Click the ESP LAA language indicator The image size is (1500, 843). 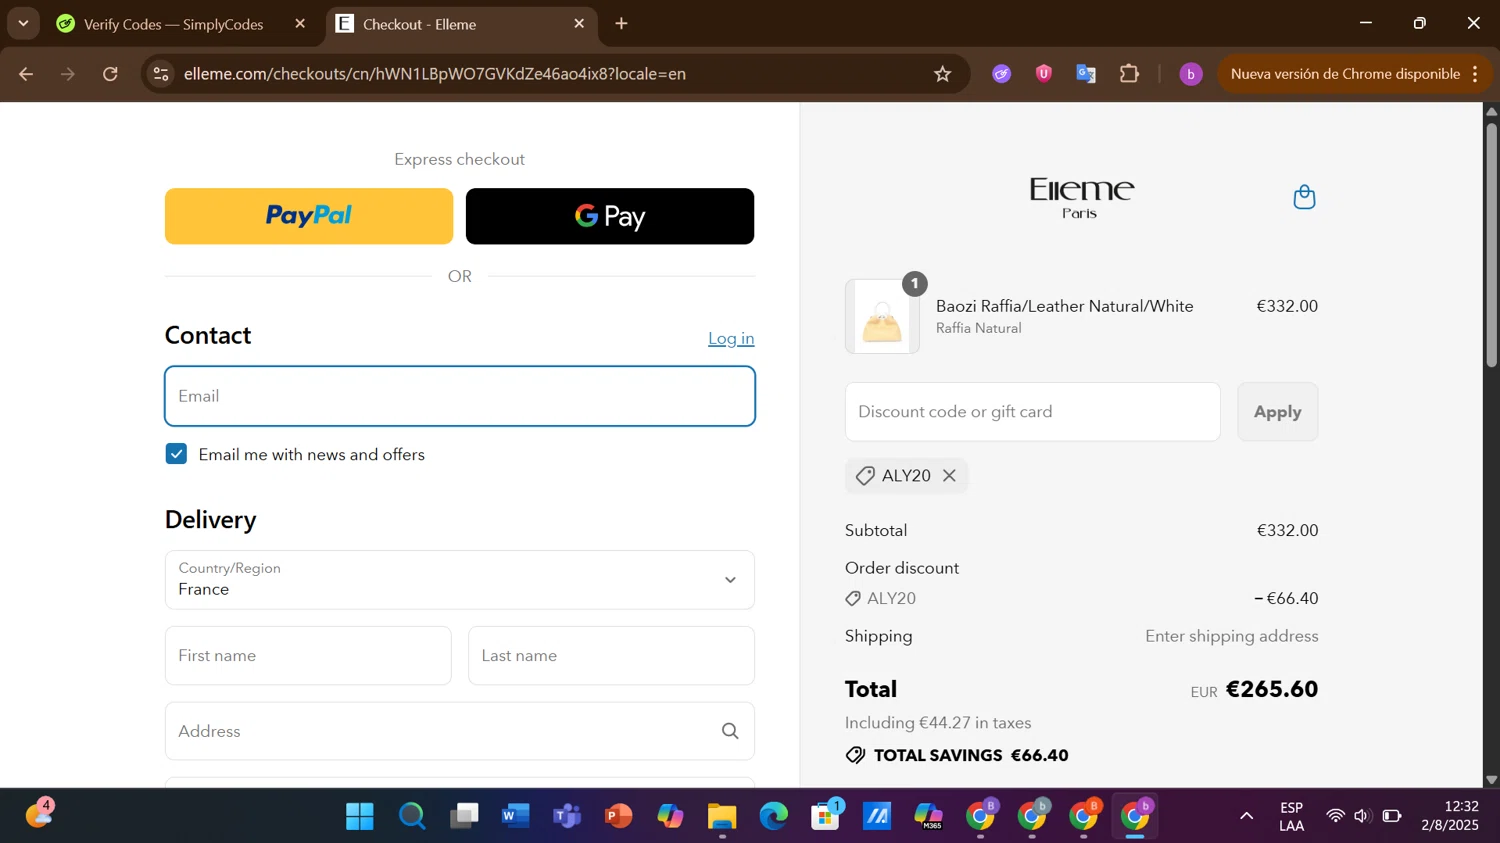click(x=1291, y=817)
